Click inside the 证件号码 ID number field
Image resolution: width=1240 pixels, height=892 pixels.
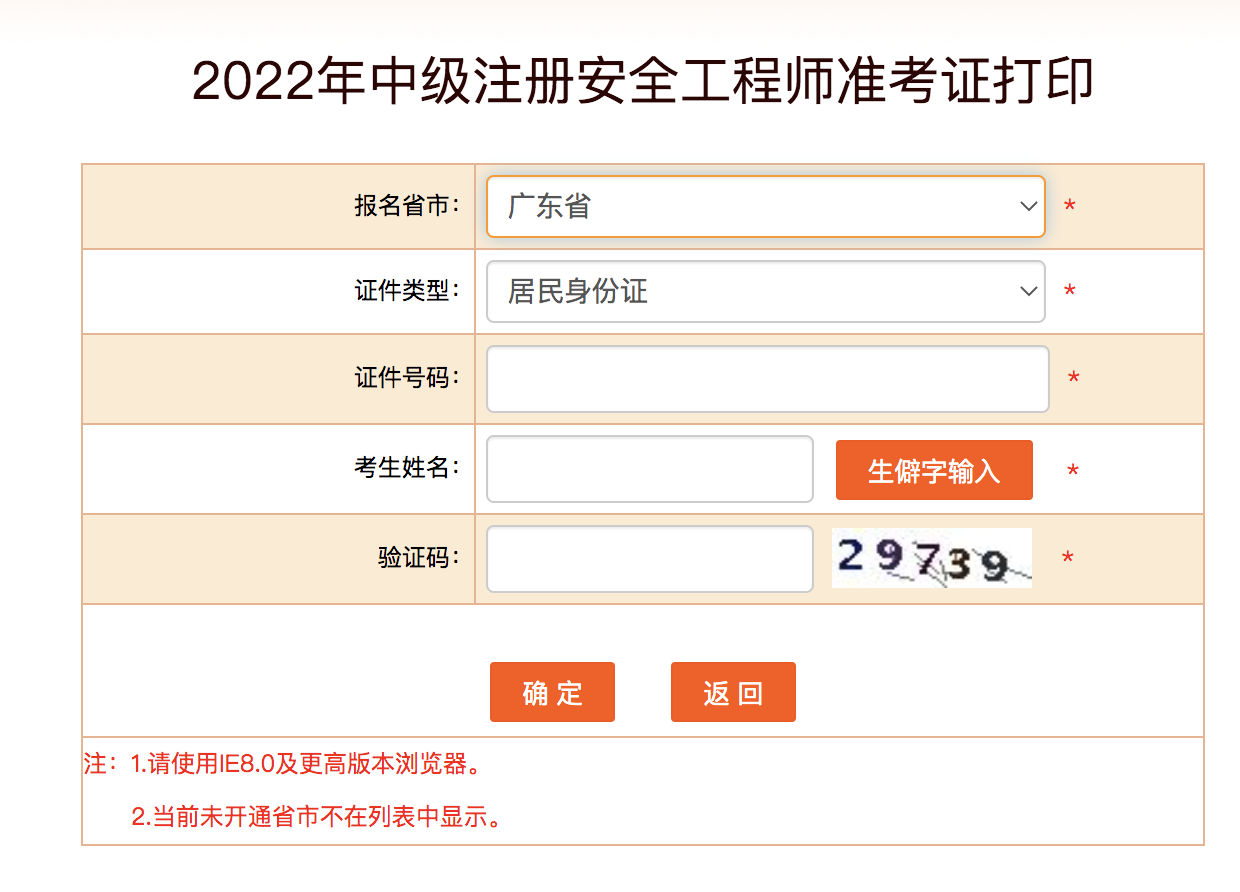765,378
